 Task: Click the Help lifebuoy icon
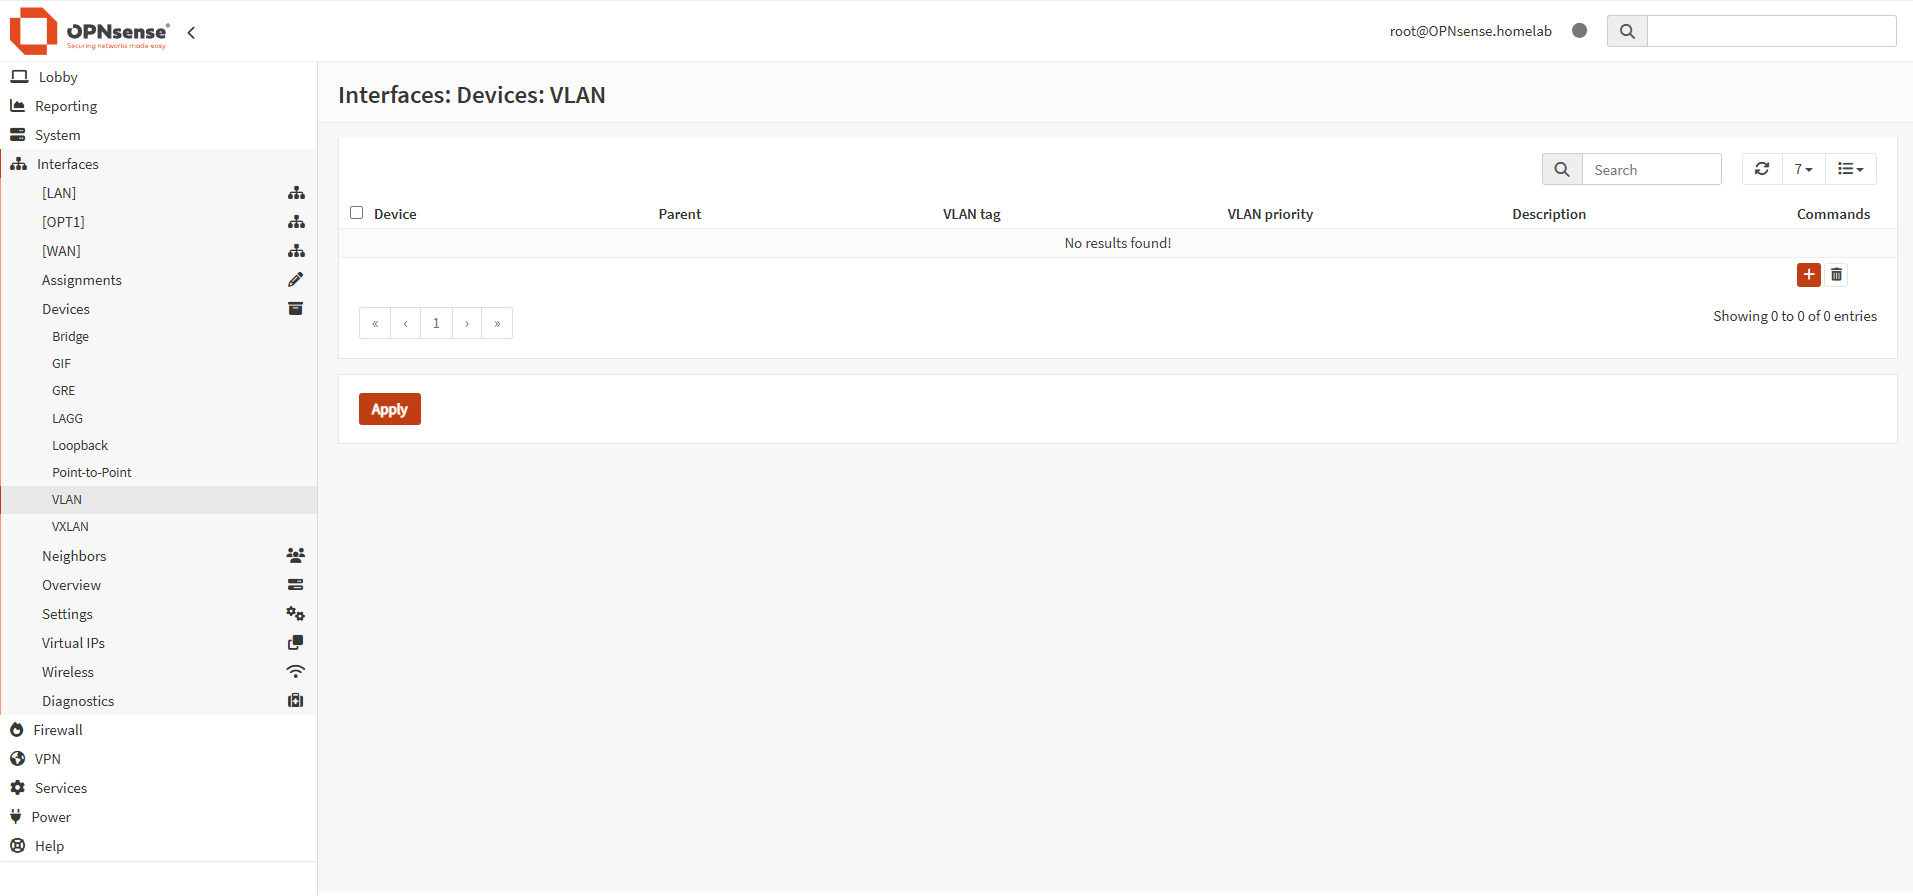click(17, 846)
